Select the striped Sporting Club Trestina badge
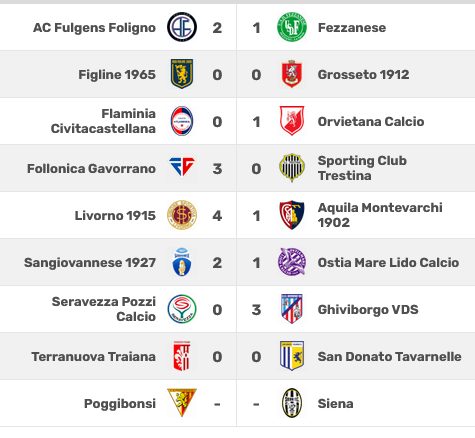Screen dimensions: 475x438 point(292,168)
